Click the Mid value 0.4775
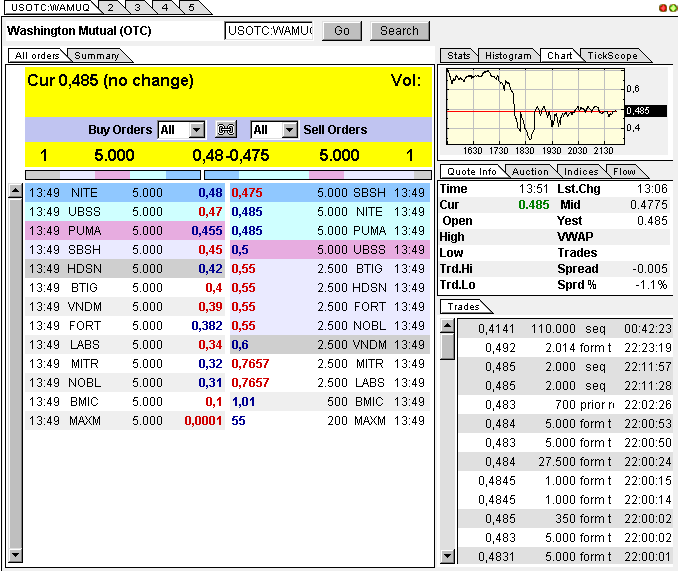678x571 pixels. pyautogui.click(x=649, y=205)
